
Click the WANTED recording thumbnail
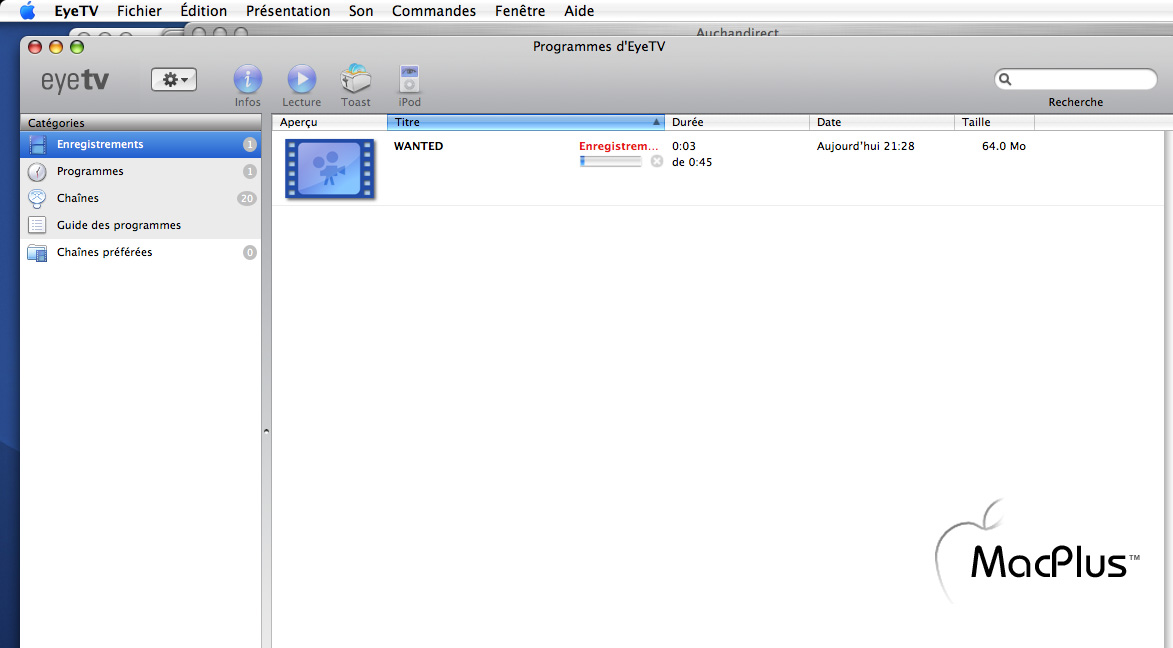[x=330, y=168]
